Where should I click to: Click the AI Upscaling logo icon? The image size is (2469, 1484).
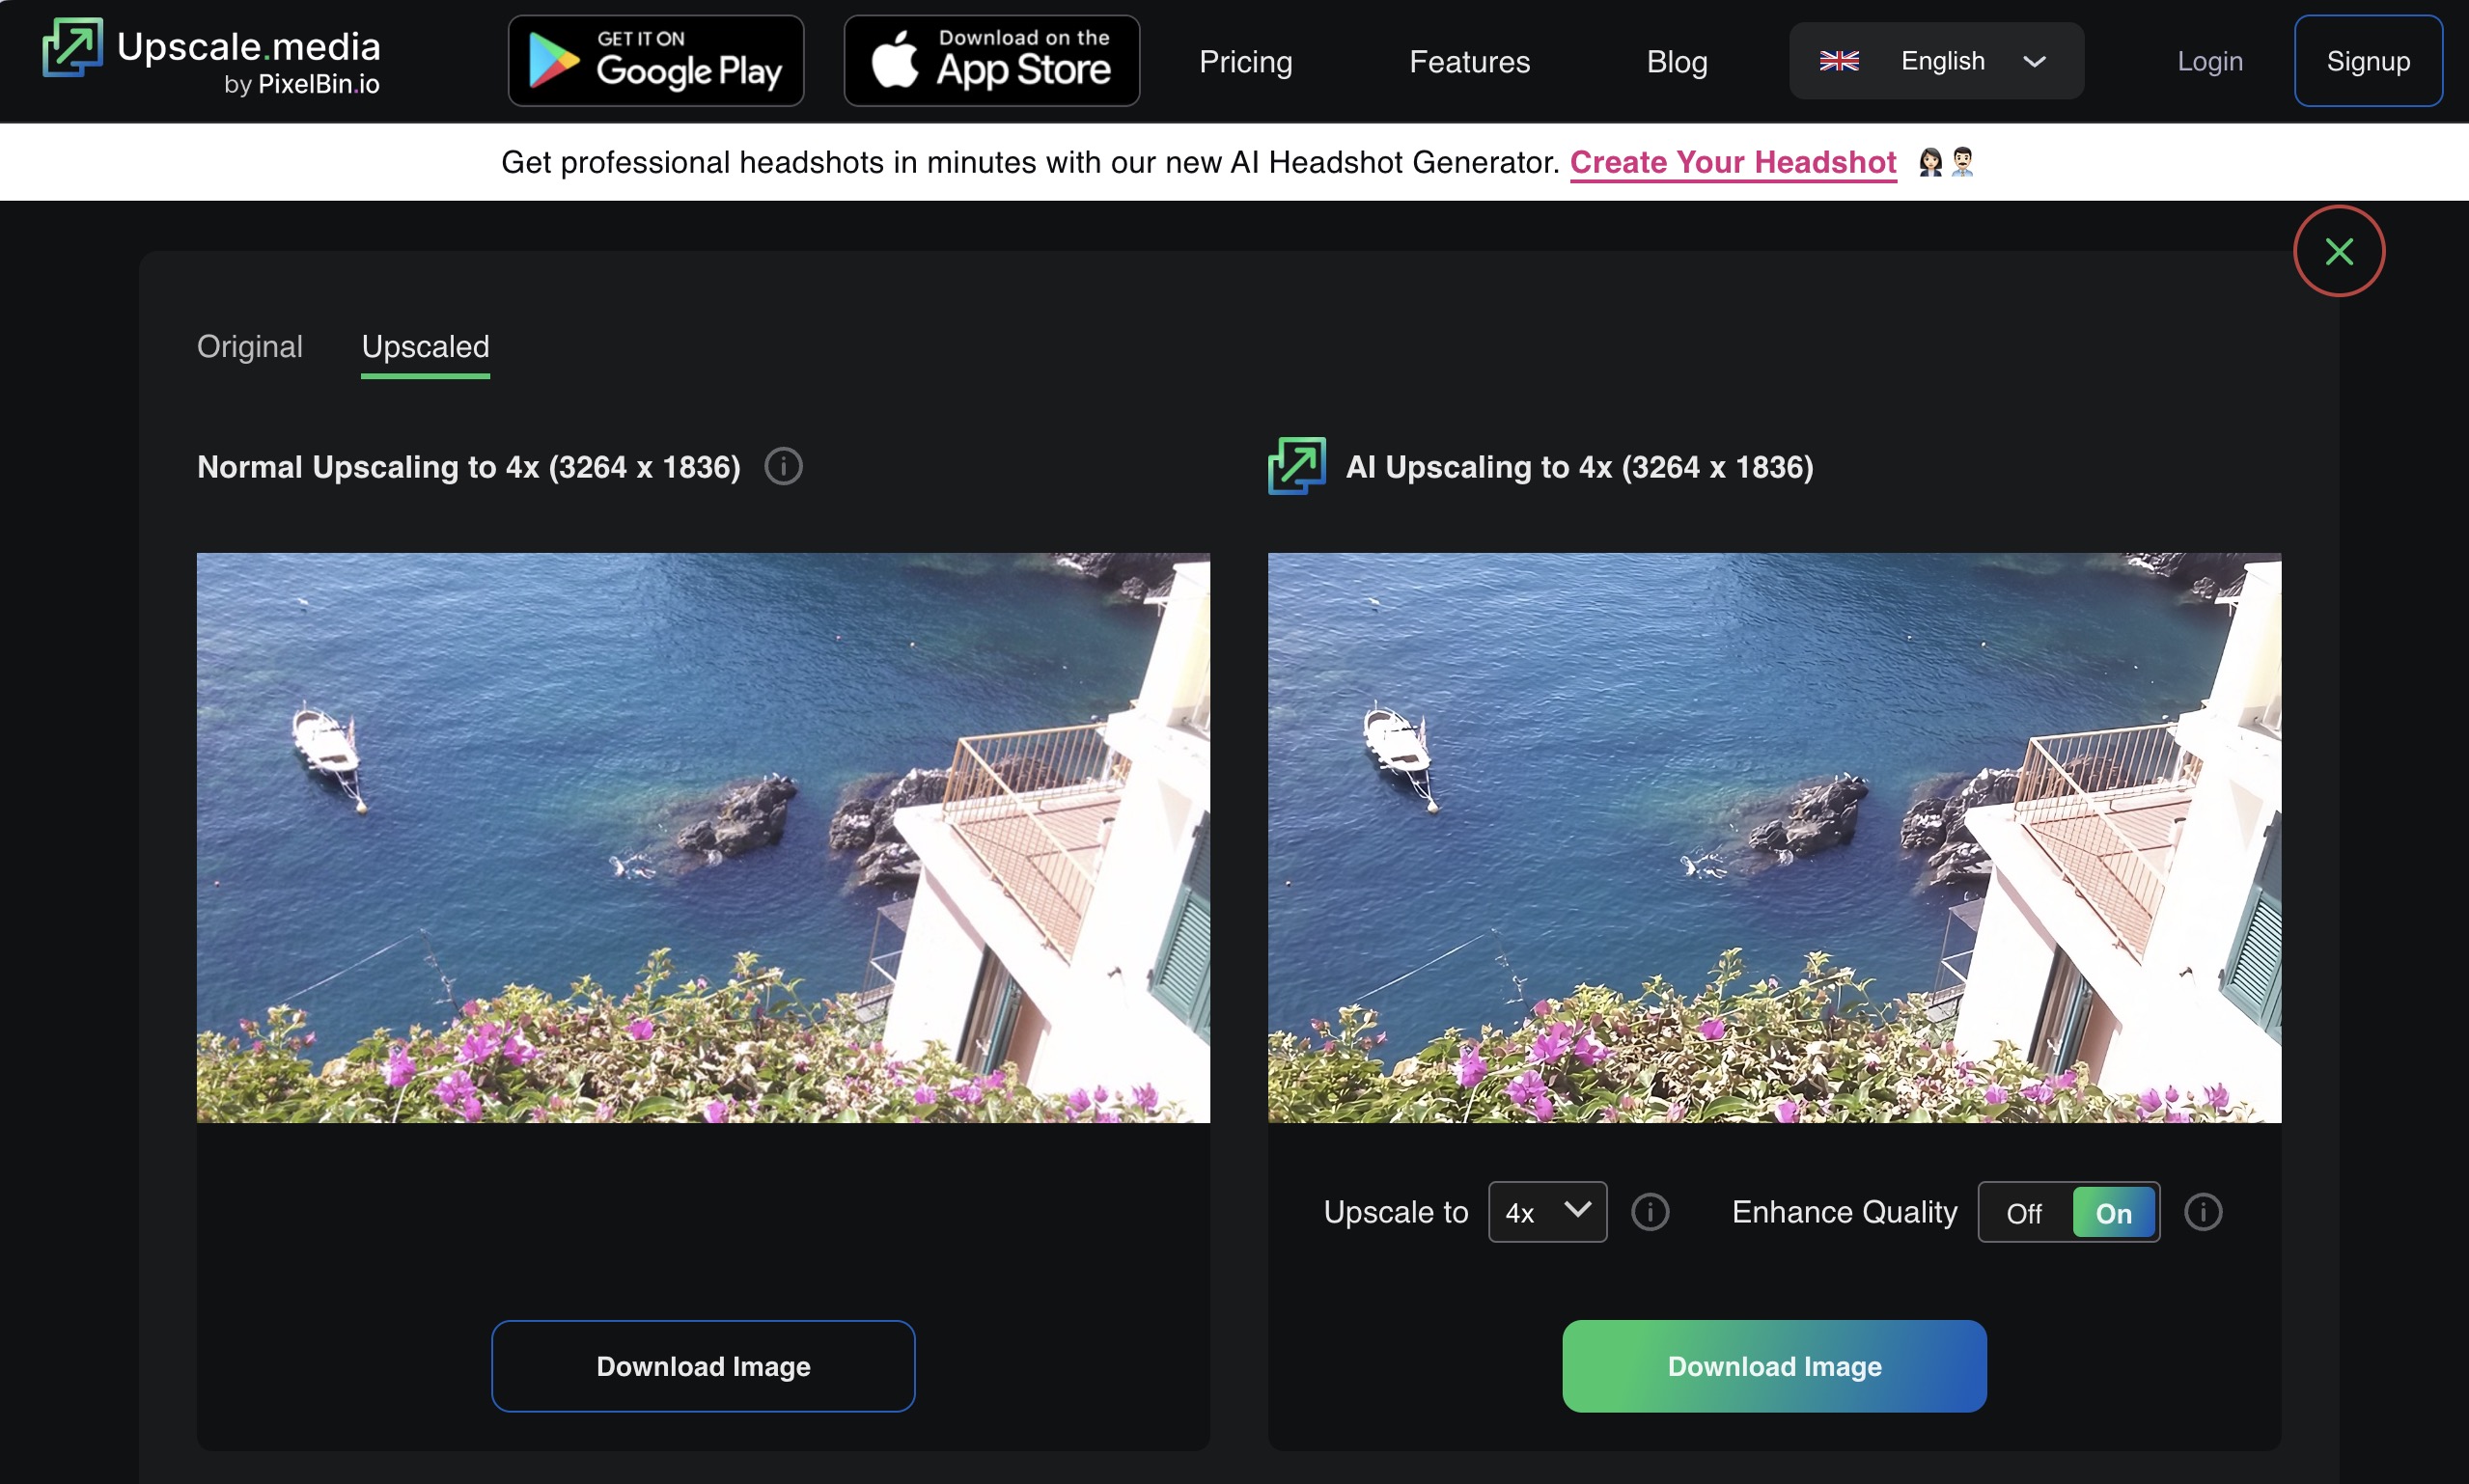[x=1296, y=466]
